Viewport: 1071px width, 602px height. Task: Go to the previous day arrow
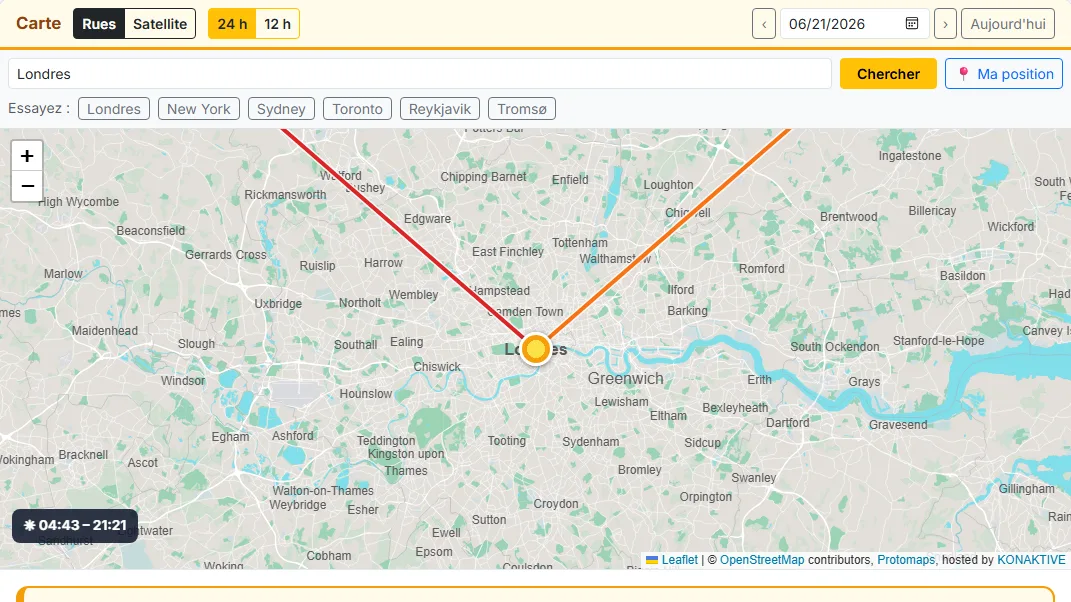click(764, 24)
